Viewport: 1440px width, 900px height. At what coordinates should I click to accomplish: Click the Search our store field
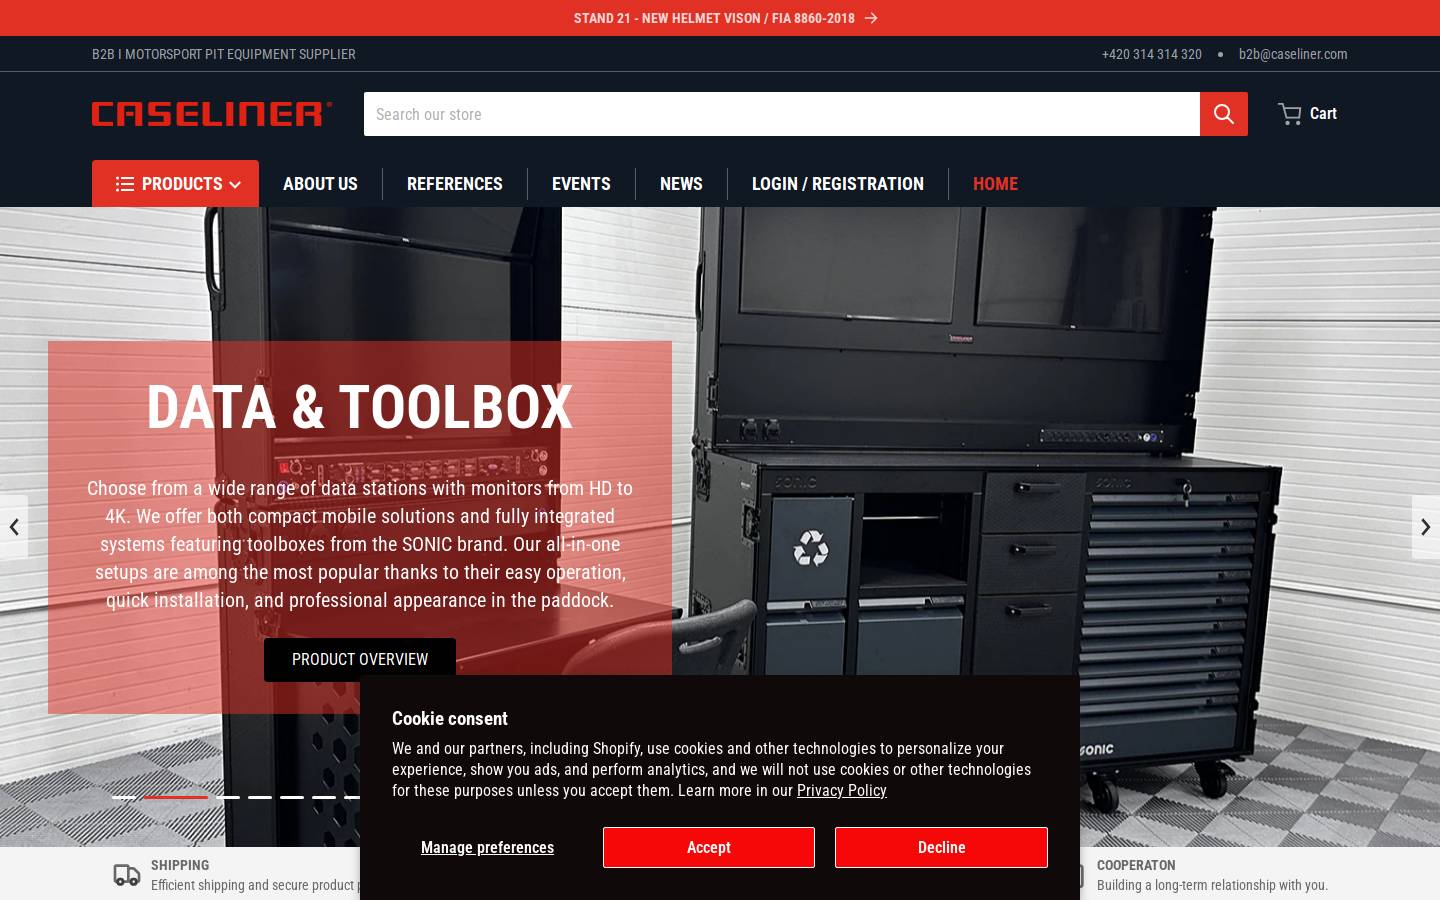pyautogui.click(x=782, y=114)
